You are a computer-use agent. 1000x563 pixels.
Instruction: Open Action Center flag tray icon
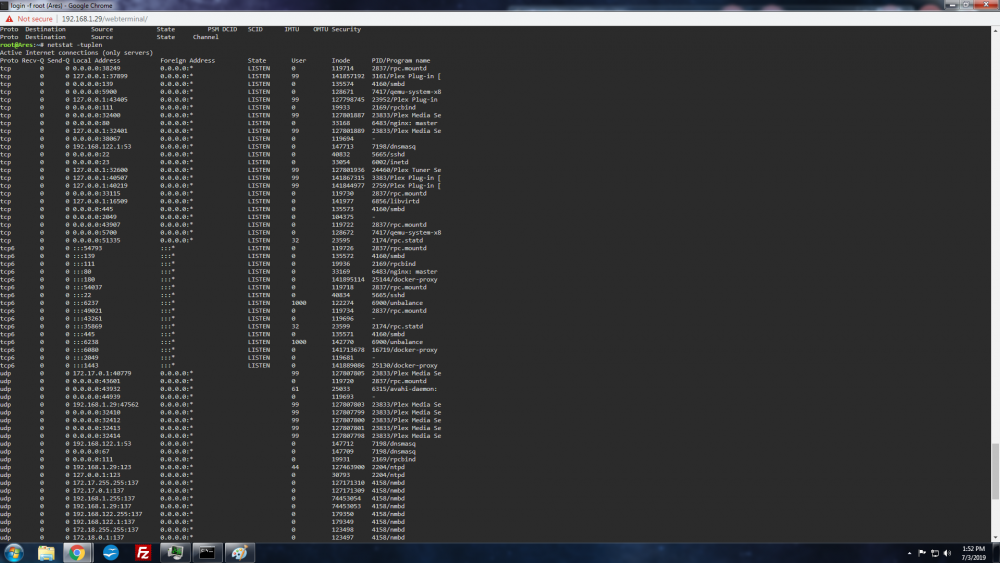tap(922, 553)
